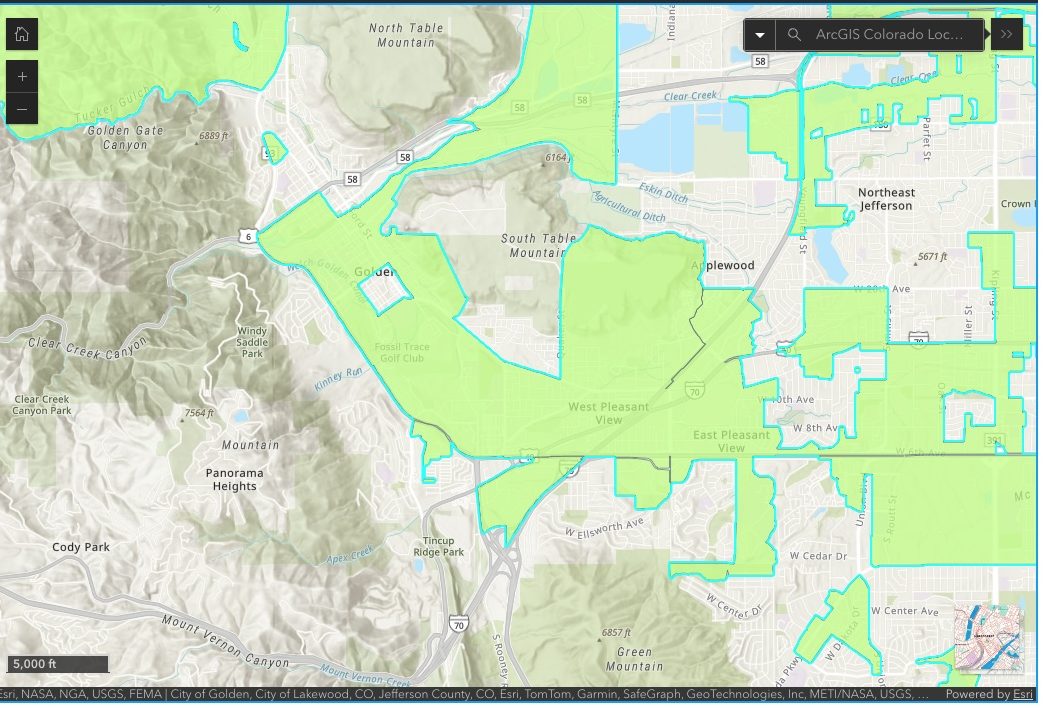
Task: Zoom out with the minus button
Action: point(22,109)
